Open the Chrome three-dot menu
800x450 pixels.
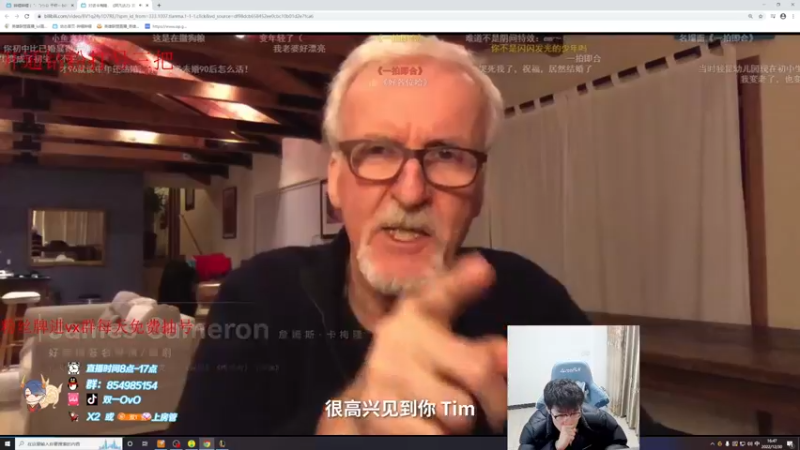[x=793, y=16]
